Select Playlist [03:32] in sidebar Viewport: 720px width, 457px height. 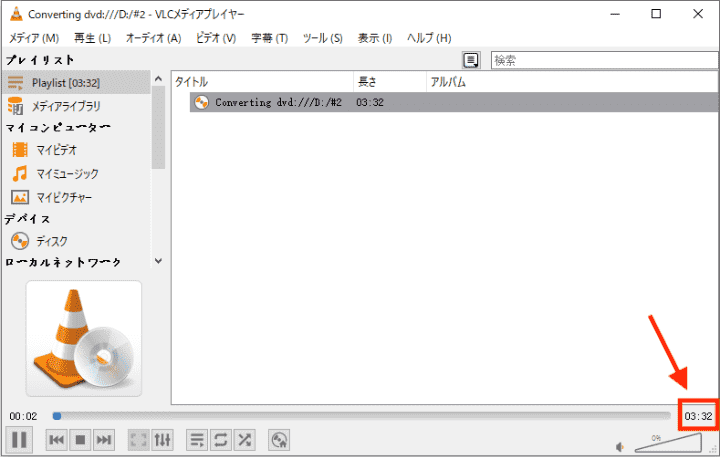tap(76, 83)
